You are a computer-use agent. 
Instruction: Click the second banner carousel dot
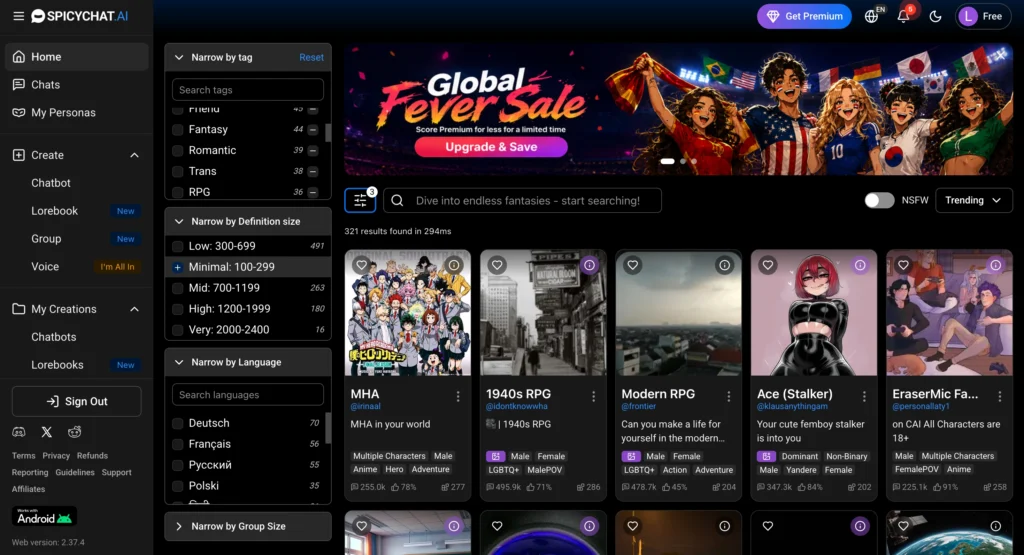(x=683, y=161)
